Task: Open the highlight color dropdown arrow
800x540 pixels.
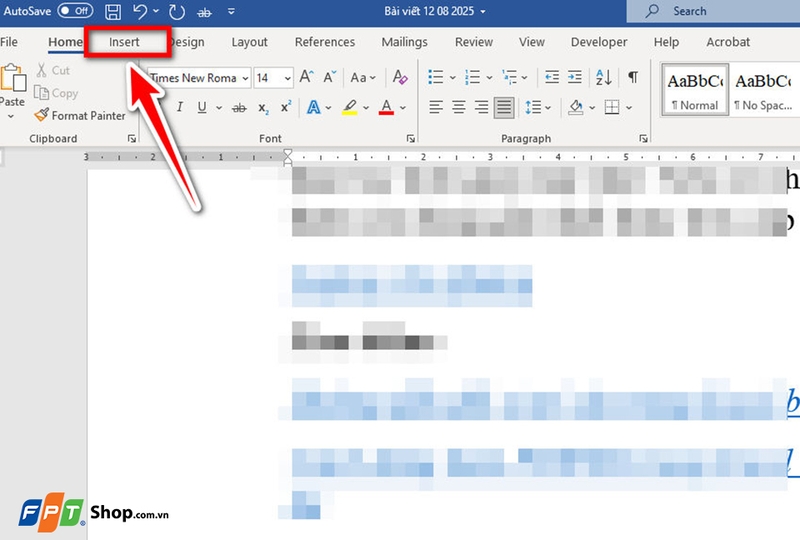Action: tap(366, 108)
